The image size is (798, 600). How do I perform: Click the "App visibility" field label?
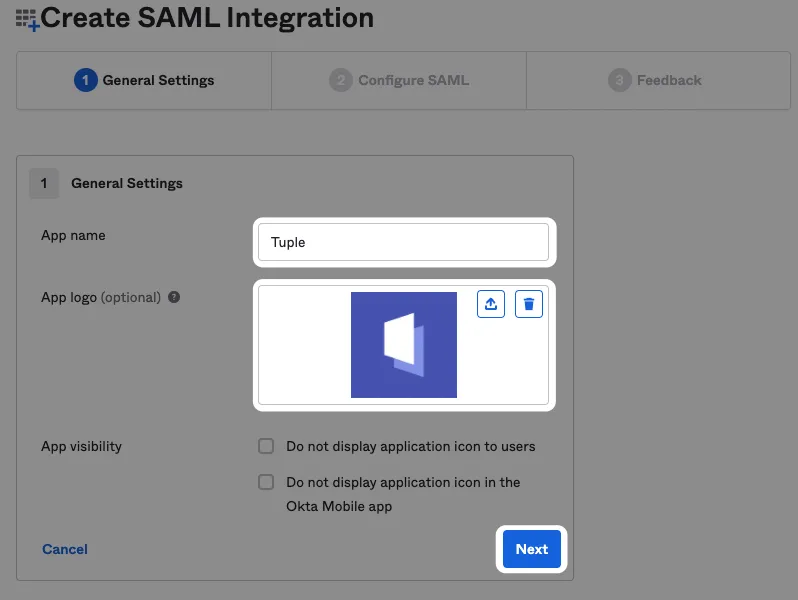coord(82,446)
